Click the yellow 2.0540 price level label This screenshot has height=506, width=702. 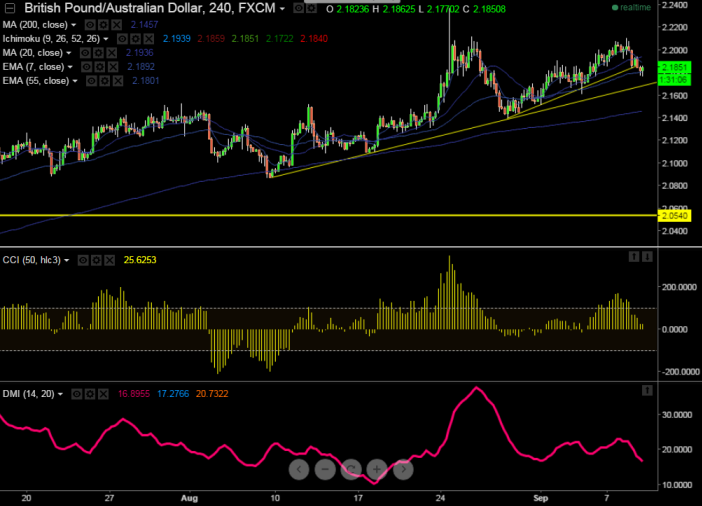tap(674, 216)
